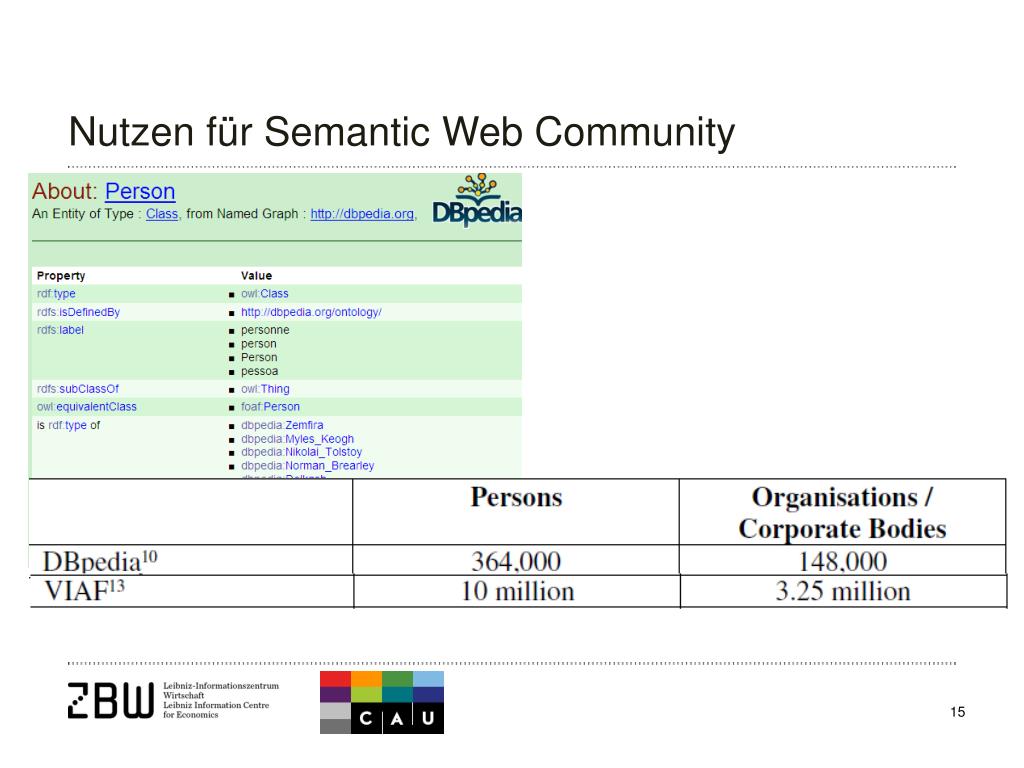Click the rdfs:label property
Viewport: 1024px width, 768px height.
pyautogui.click(x=60, y=330)
